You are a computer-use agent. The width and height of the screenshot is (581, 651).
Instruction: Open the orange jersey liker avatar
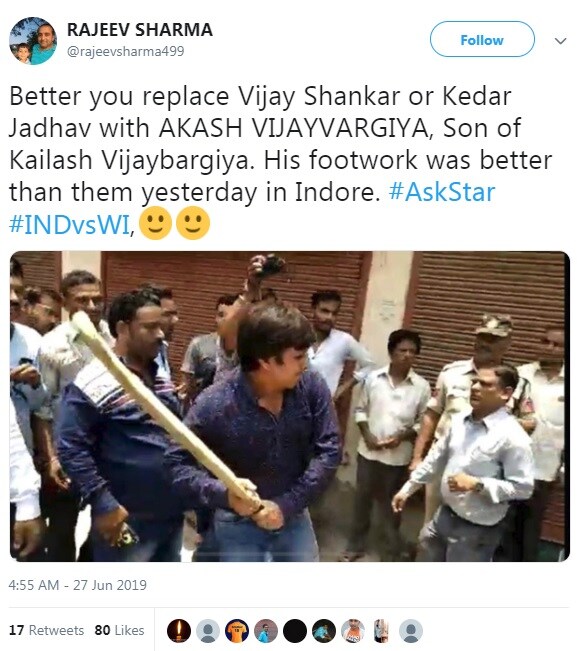click(237, 631)
